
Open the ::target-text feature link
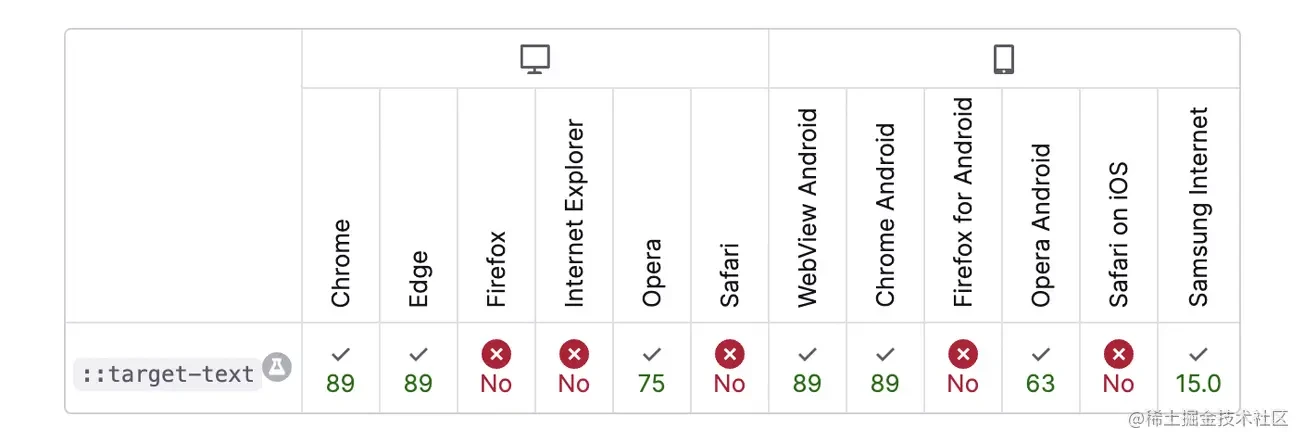[x=168, y=375]
